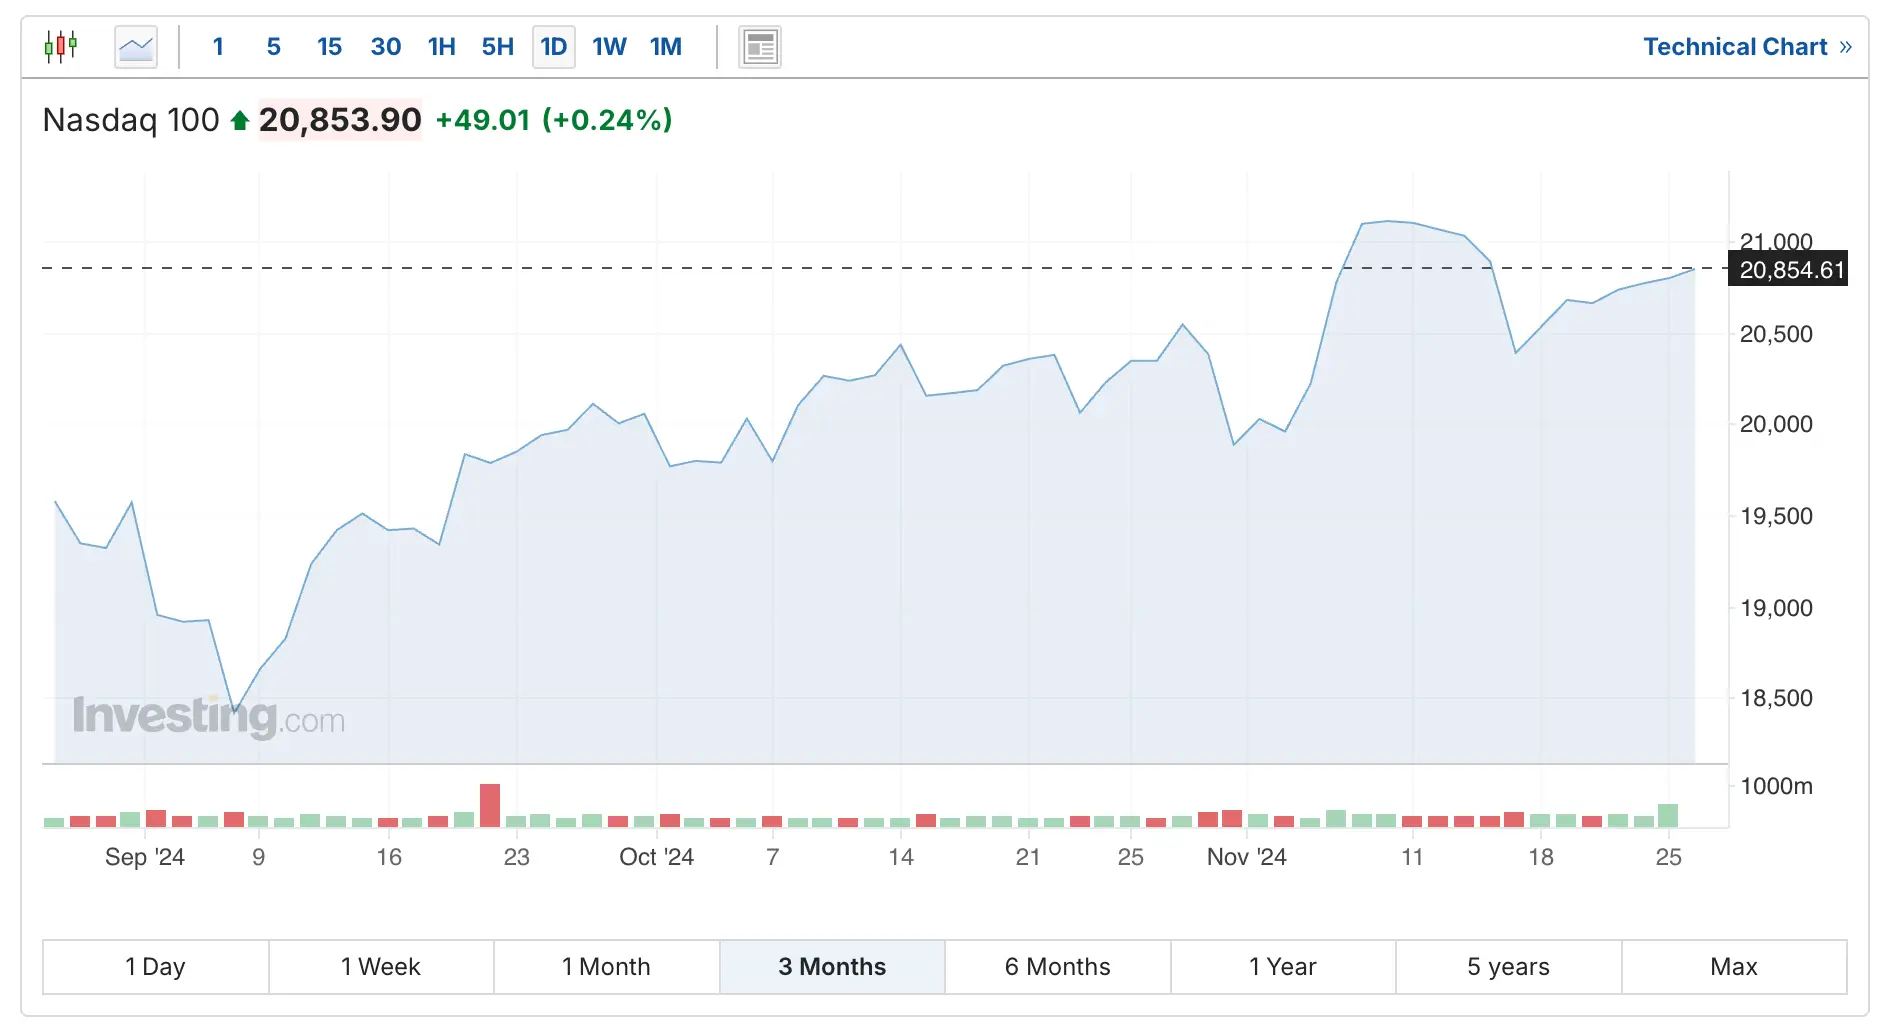Click the 19,000 price axis label
Image resolution: width=1890 pixels, height=1034 pixels.
1776,608
